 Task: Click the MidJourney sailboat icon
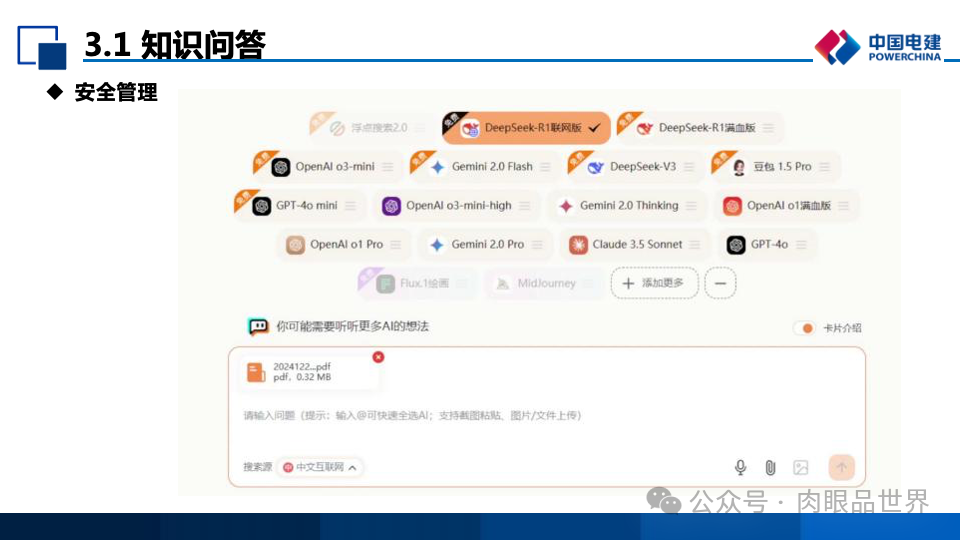[502, 283]
